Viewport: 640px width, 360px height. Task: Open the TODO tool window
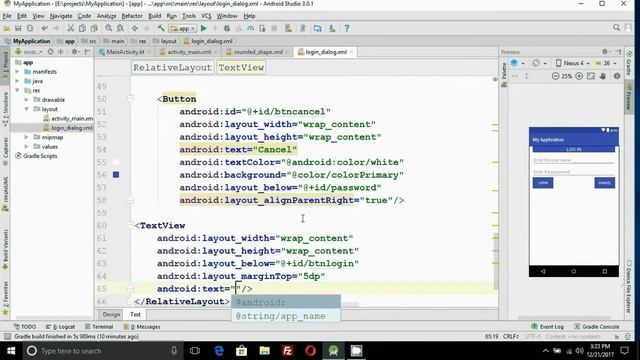[x=25, y=327]
